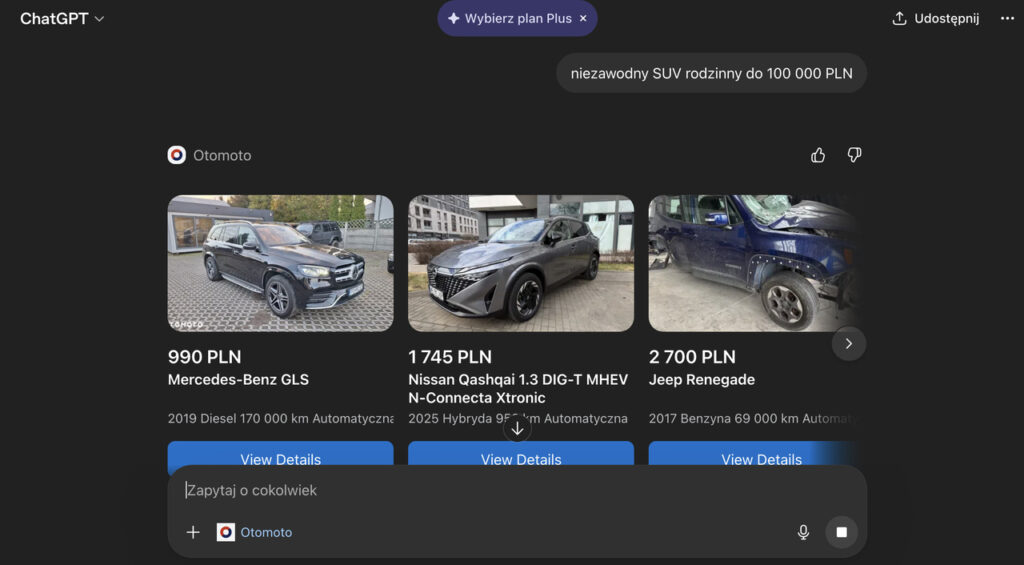Stop generating with the square stop button
Screen dimensions: 1024x565
[x=841, y=532]
